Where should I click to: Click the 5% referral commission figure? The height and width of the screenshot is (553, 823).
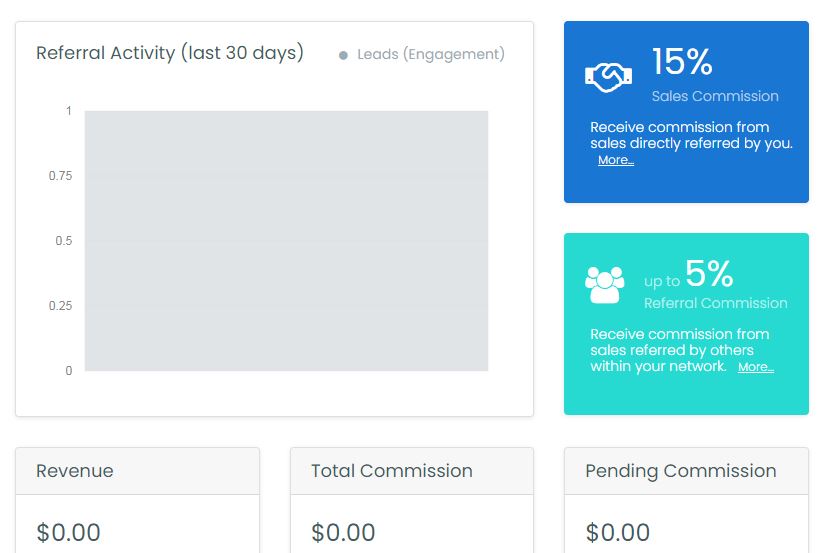click(x=709, y=273)
